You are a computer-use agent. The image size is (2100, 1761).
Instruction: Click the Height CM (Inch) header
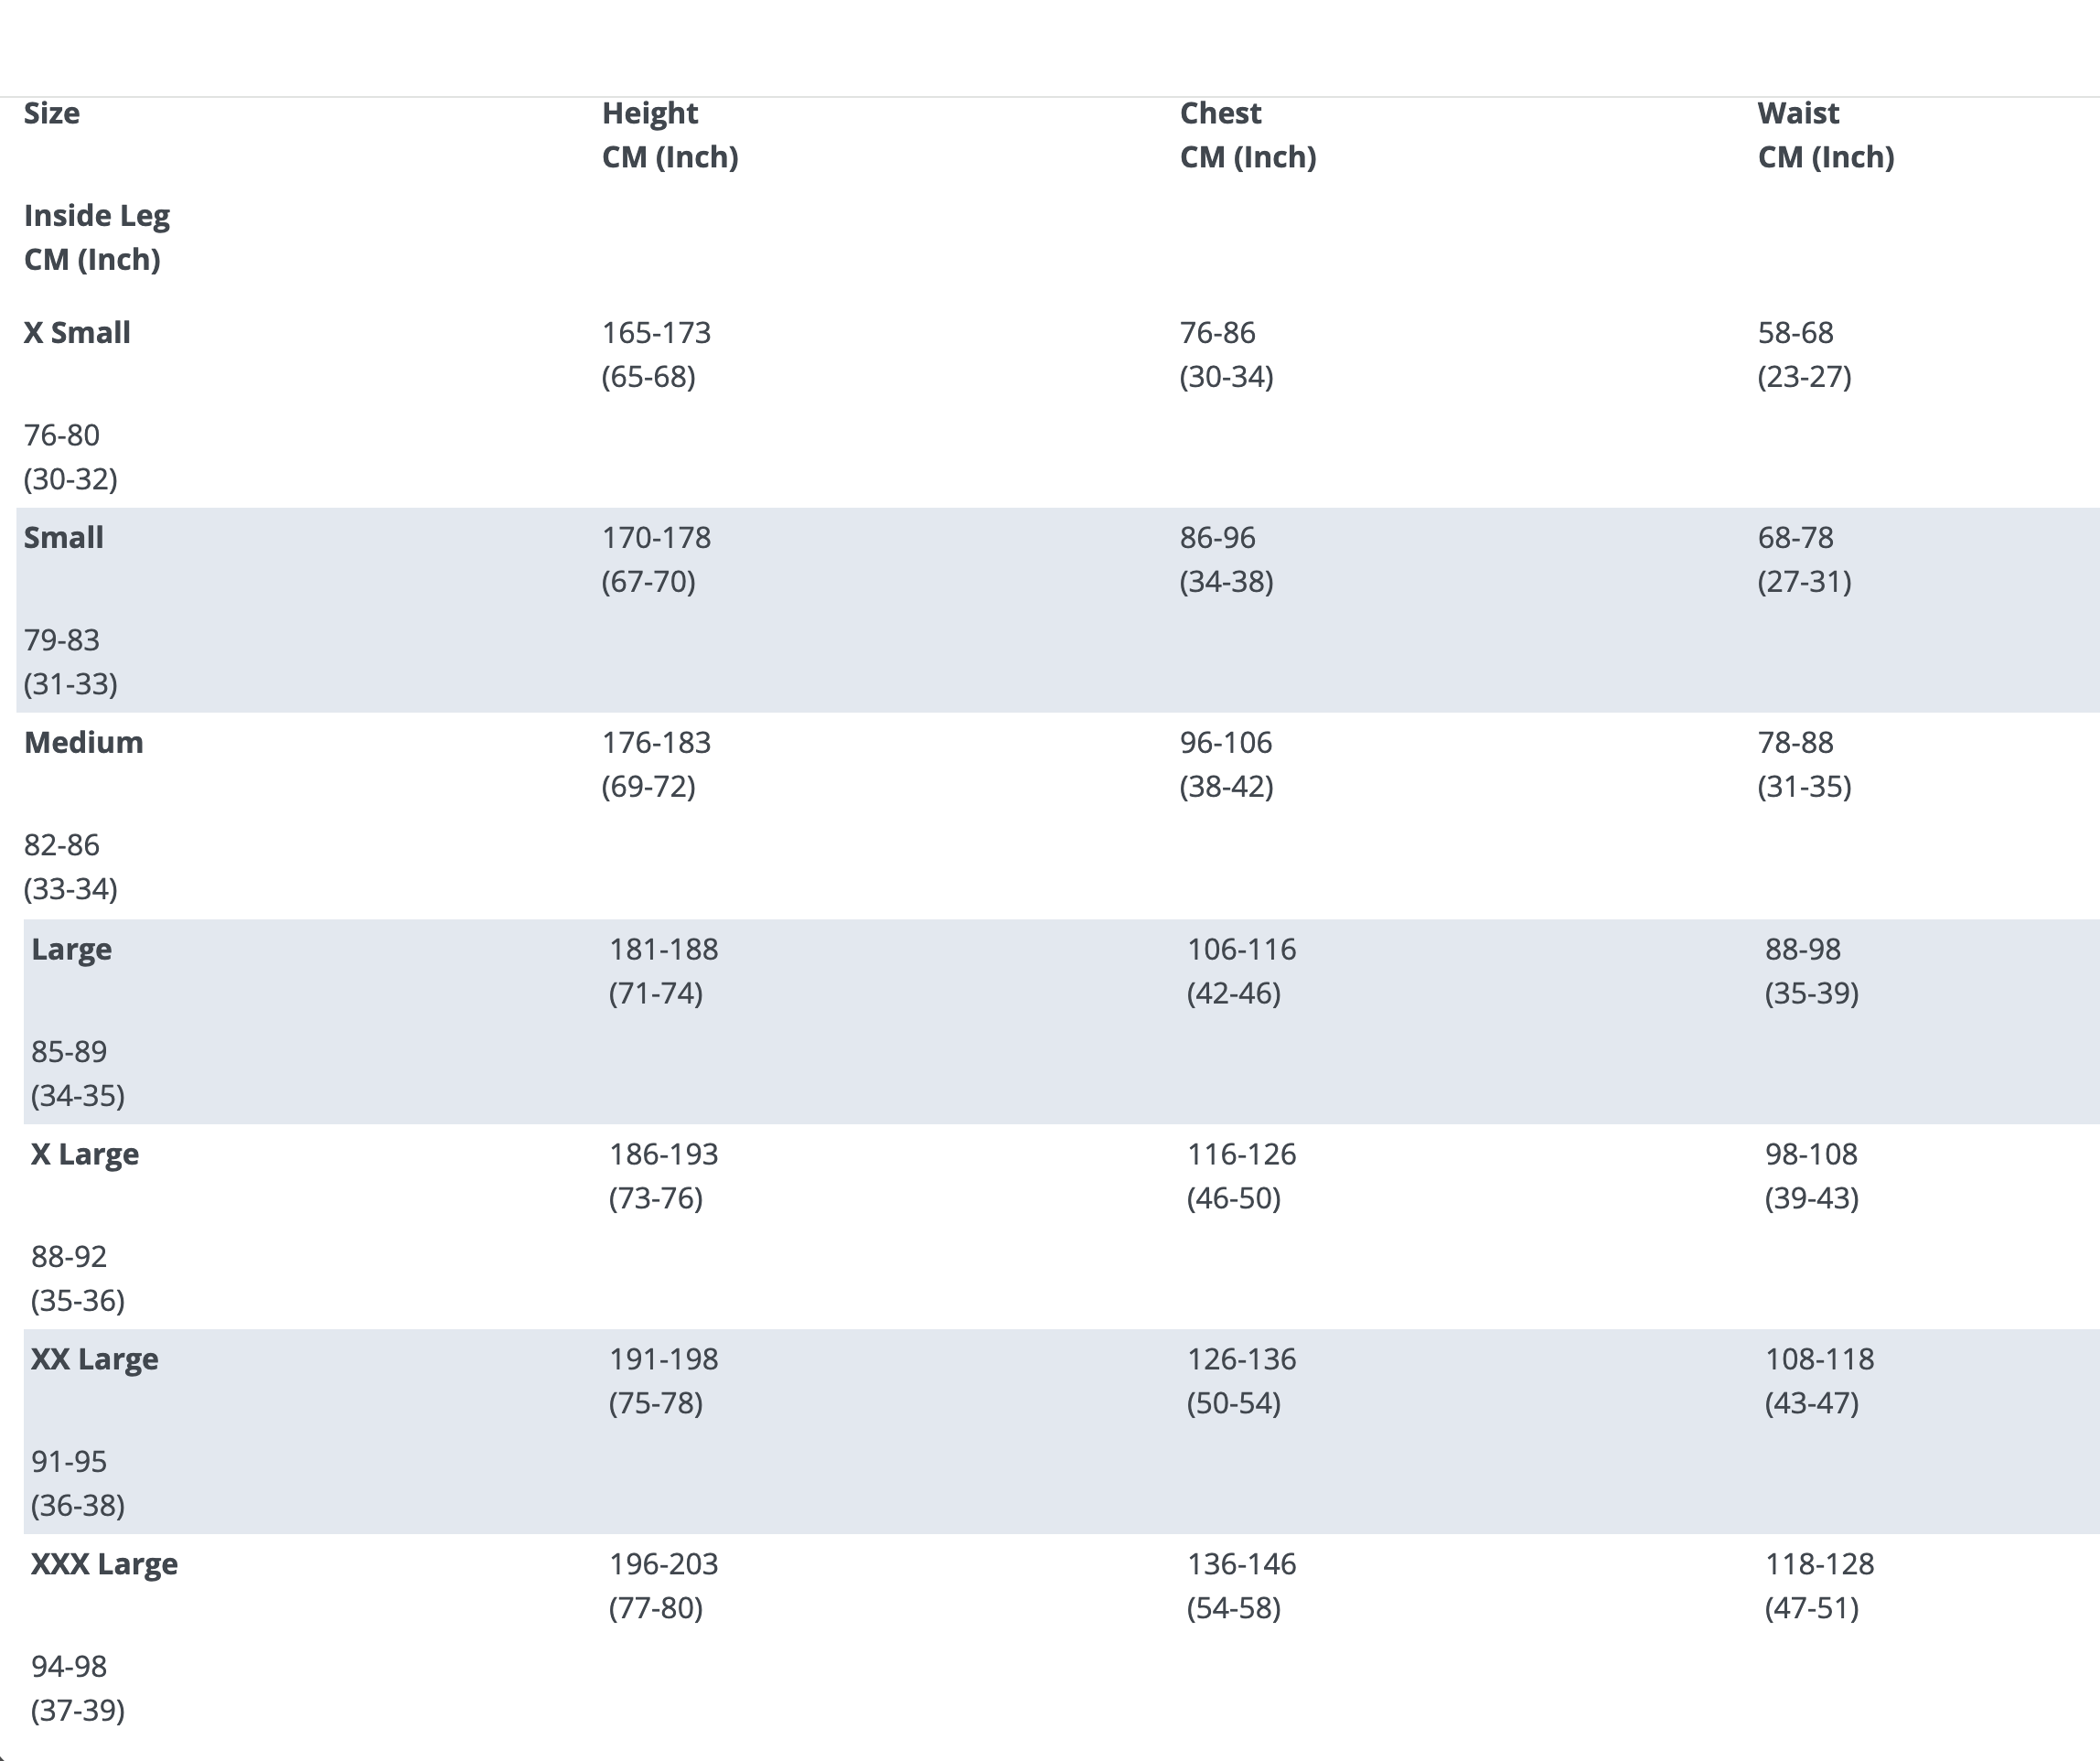[x=669, y=135]
